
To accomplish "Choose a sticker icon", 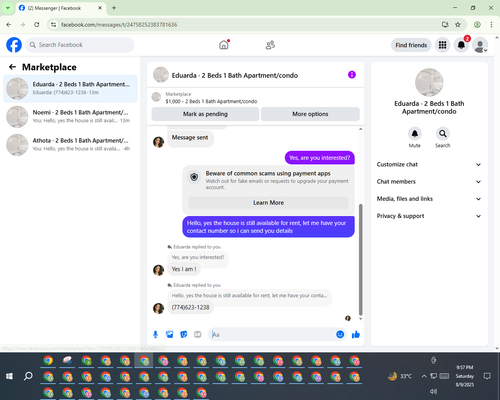I will click(184, 334).
